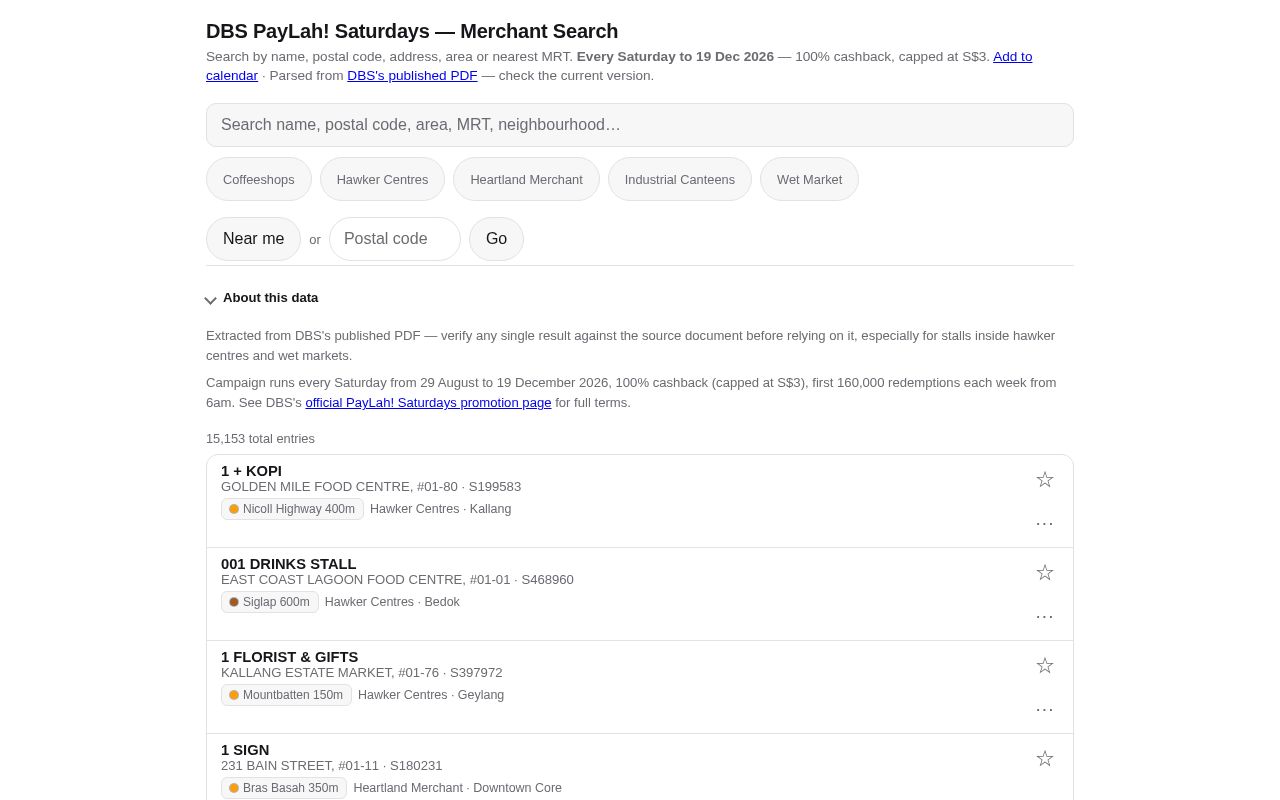Click the Siglap 600m MRT chip
Image resolution: width=1280 pixels, height=800 pixels.
(x=270, y=602)
